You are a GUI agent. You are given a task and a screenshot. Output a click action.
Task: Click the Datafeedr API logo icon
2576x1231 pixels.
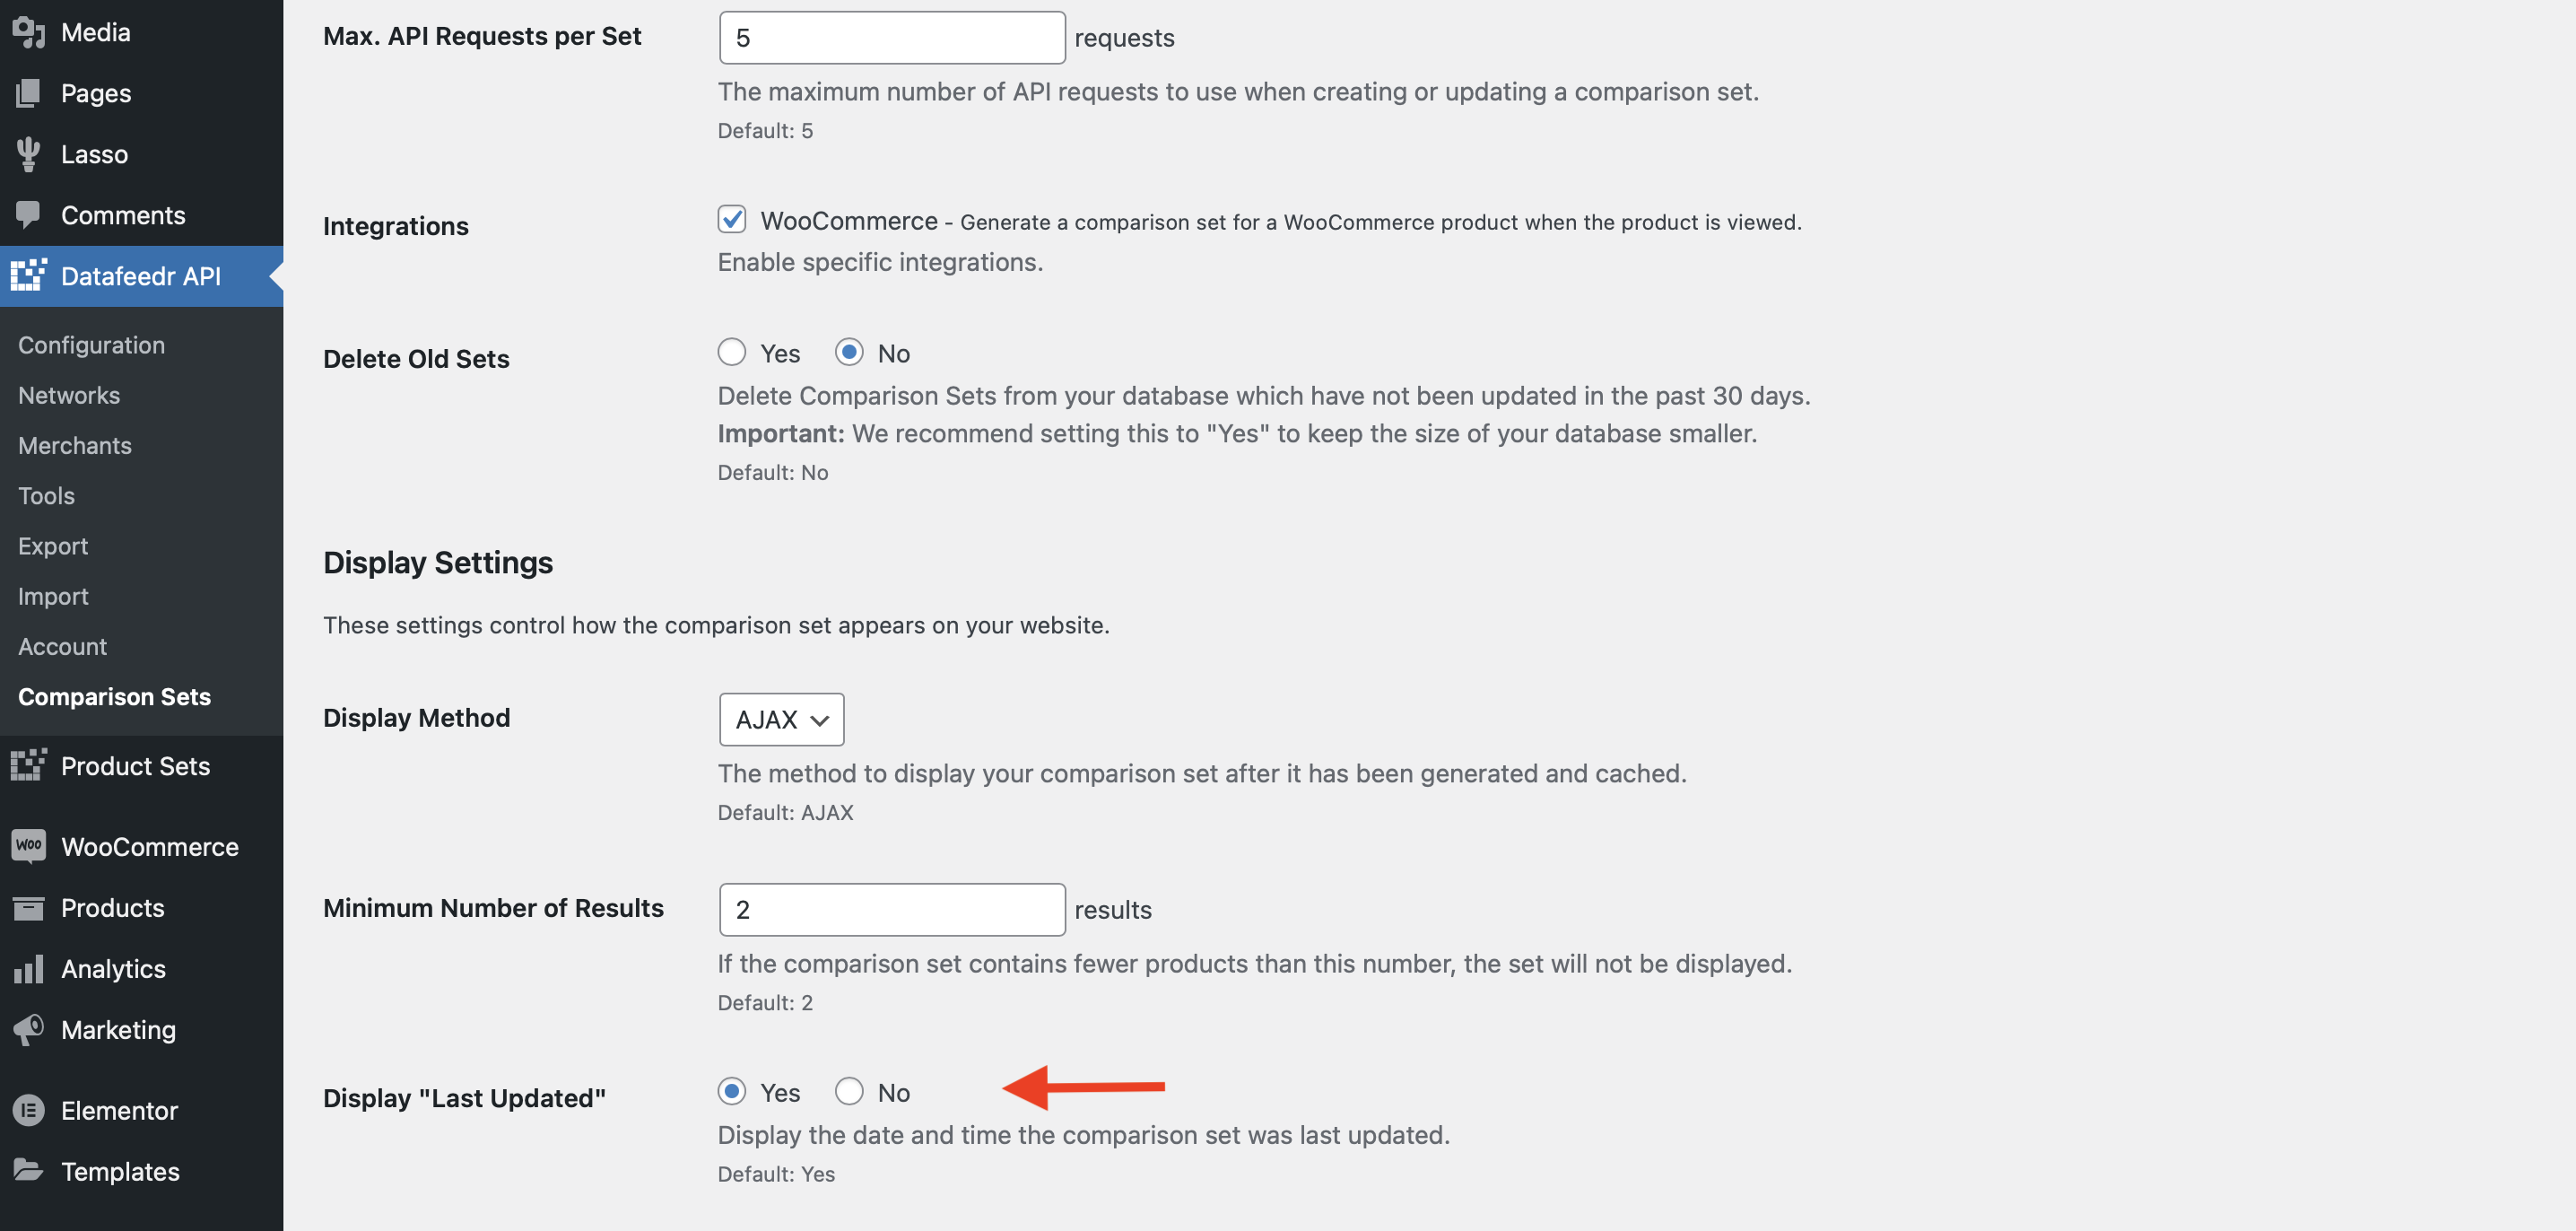(x=29, y=275)
